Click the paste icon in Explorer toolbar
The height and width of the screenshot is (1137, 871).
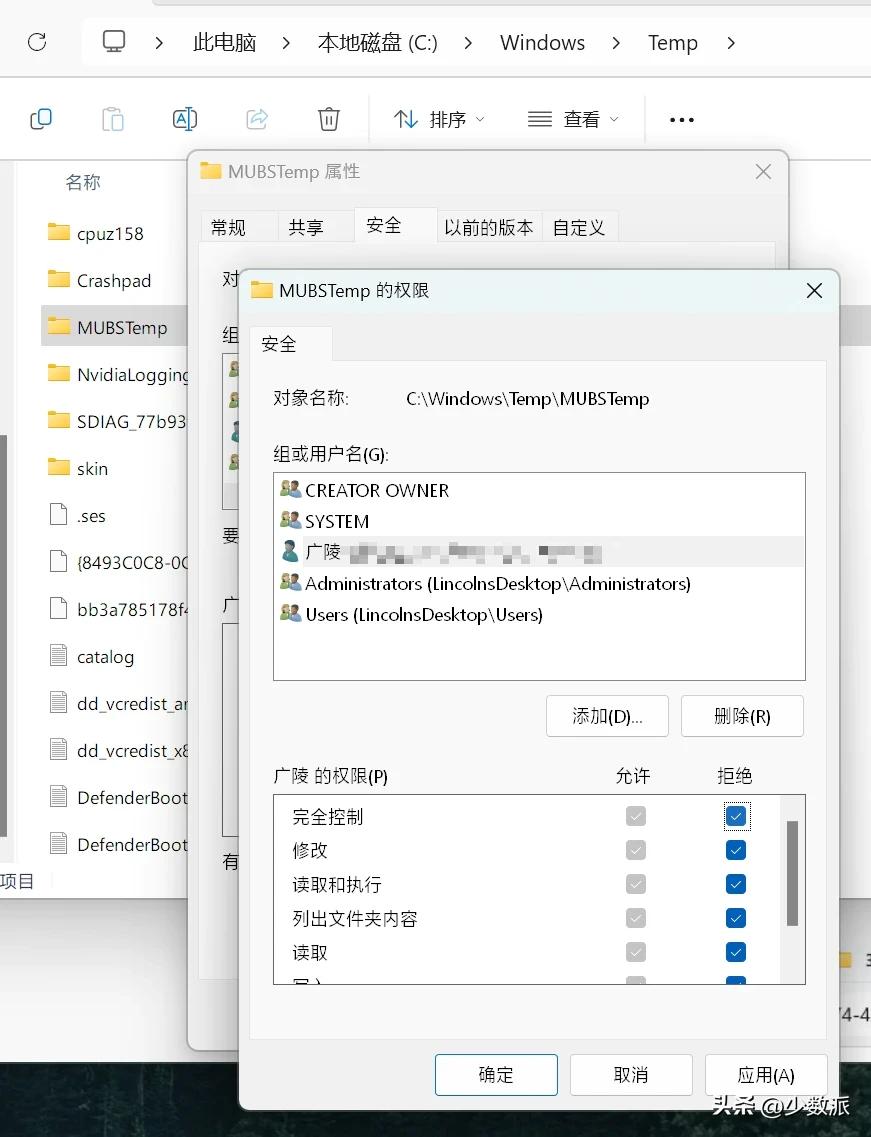tap(112, 118)
